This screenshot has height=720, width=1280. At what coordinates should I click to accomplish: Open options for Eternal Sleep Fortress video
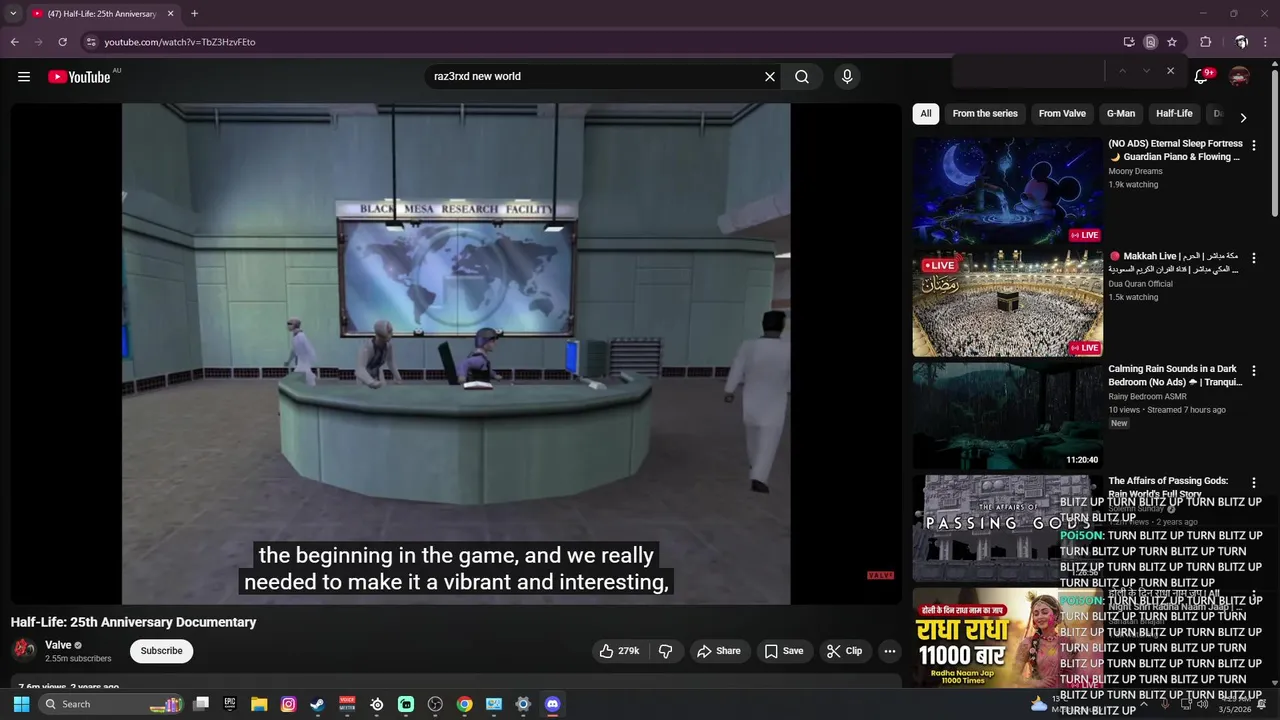pos(1254,145)
